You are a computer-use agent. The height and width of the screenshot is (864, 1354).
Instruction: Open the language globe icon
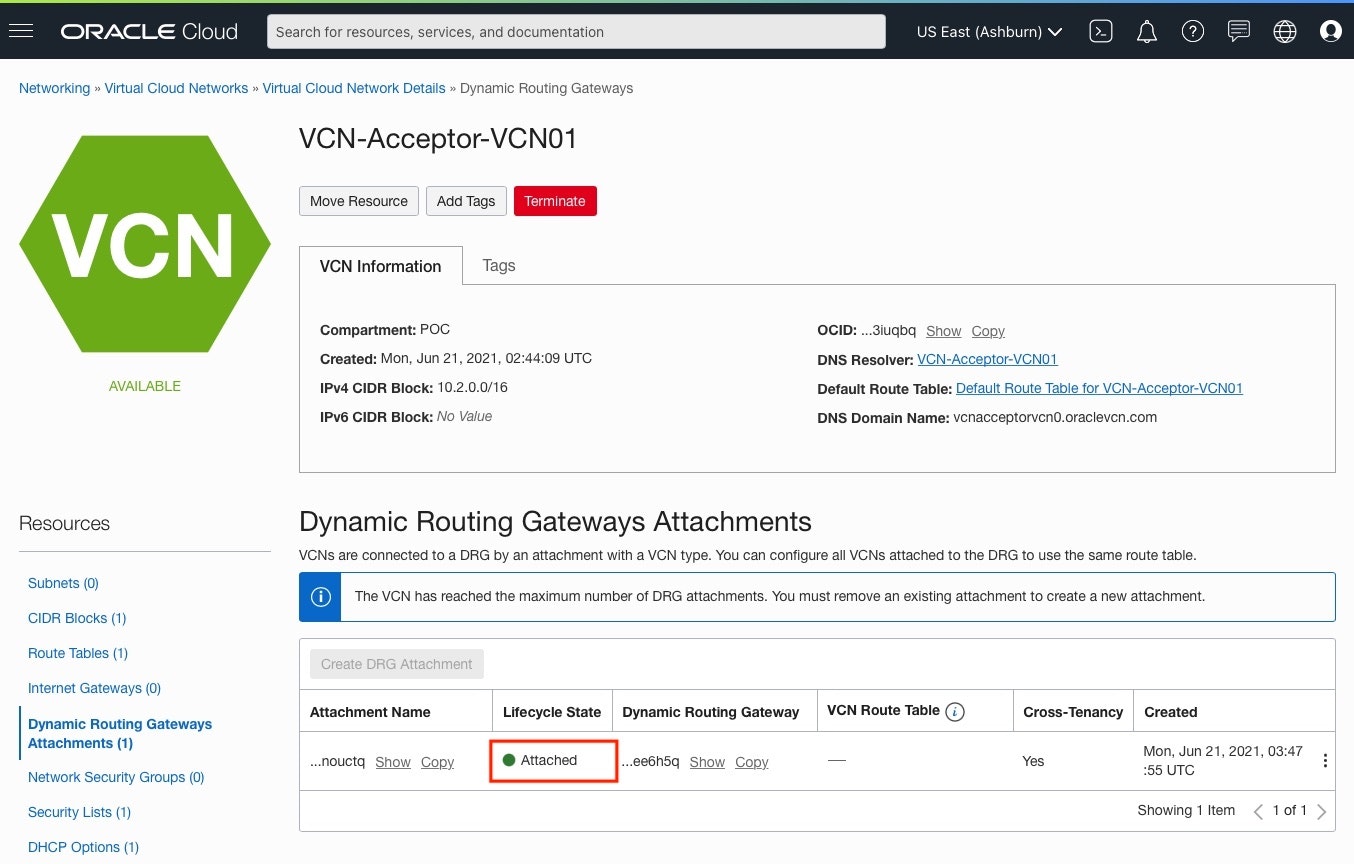pyautogui.click(x=1285, y=32)
